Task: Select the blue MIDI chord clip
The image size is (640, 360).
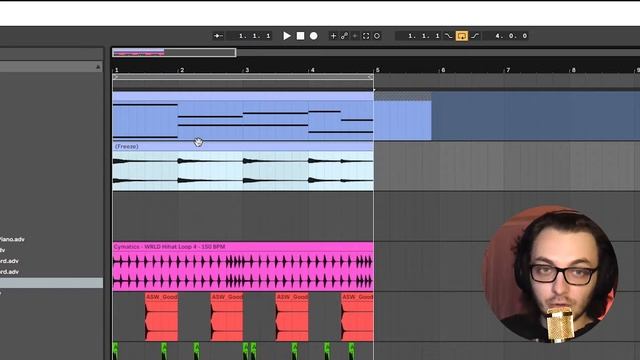Action: coord(243,116)
